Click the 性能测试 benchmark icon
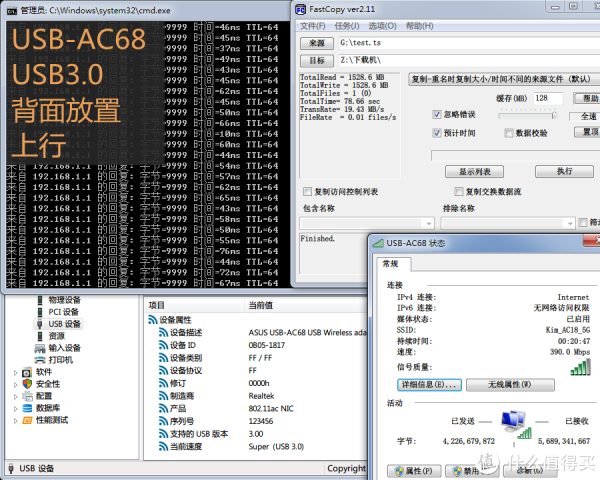Image resolution: width=600 pixels, height=480 pixels. [27, 420]
